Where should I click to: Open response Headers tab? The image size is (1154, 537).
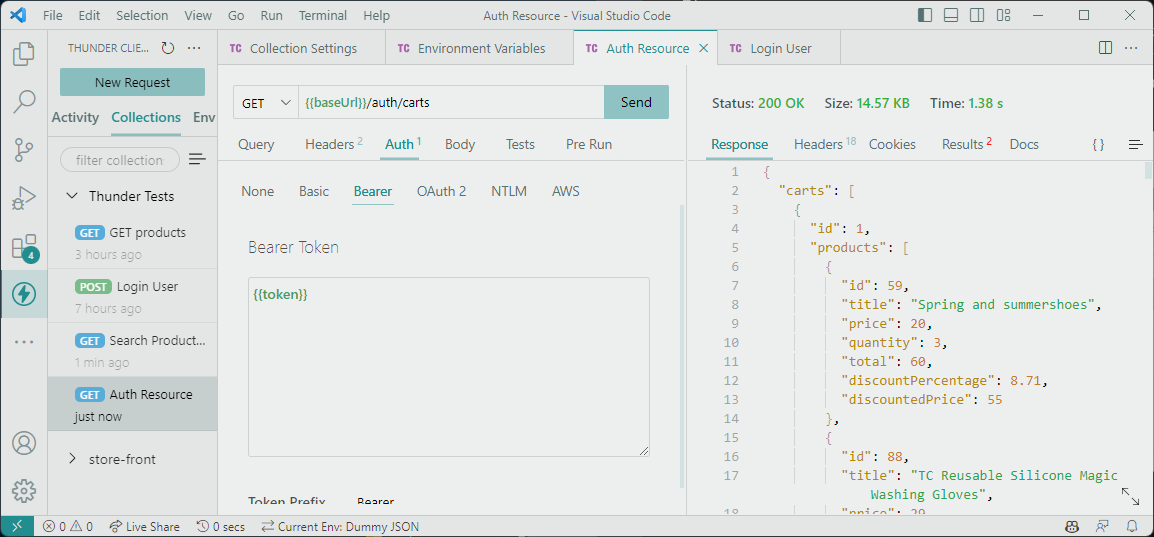[x=818, y=145]
